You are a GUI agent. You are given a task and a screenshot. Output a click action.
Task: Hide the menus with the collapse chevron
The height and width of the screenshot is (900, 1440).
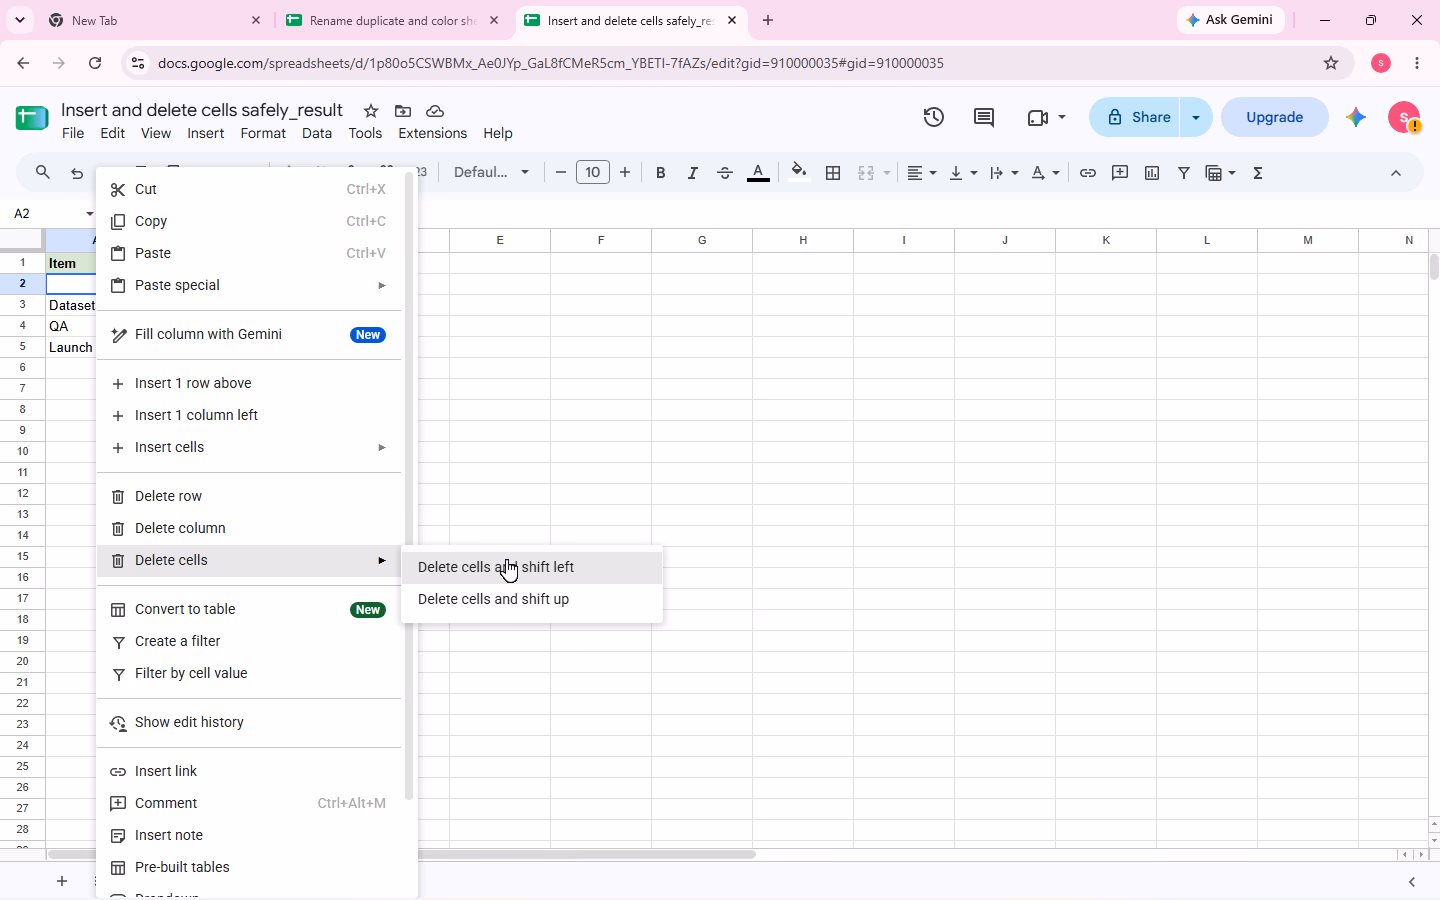point(1396,173)
